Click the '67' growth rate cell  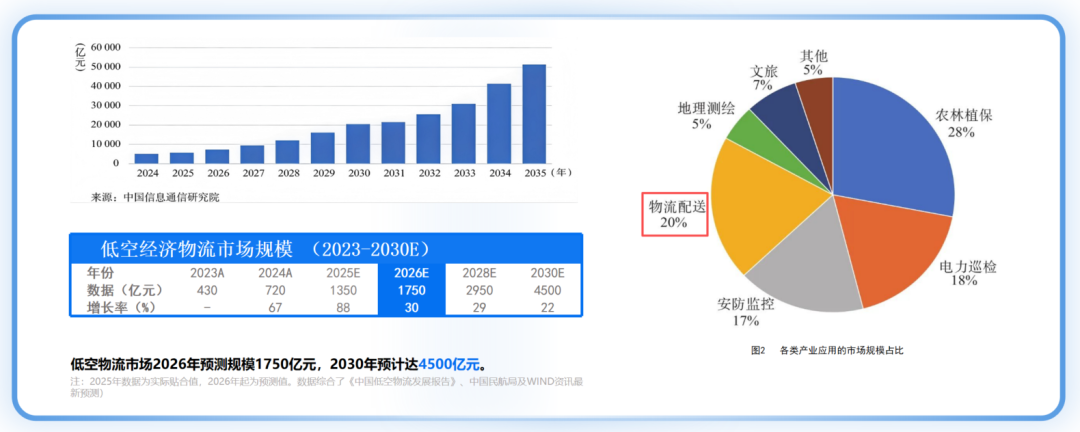276,308
